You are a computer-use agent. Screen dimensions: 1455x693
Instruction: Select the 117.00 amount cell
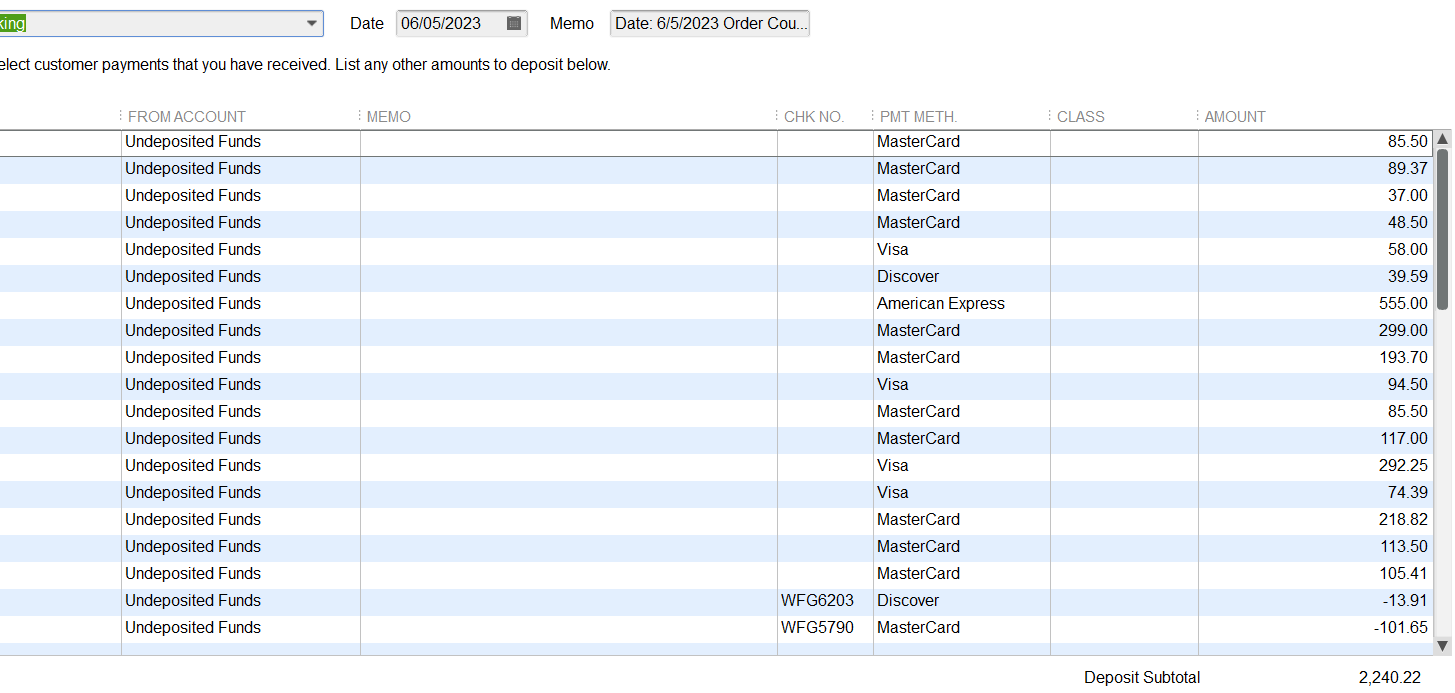tap(1315, 439)
